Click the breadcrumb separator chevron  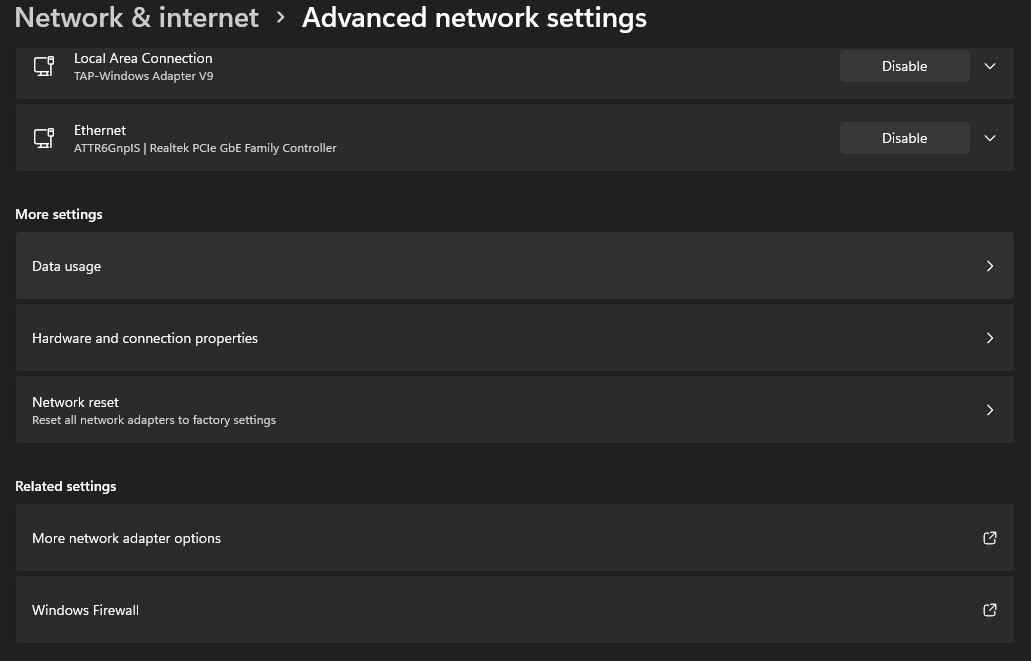point(281,18)
